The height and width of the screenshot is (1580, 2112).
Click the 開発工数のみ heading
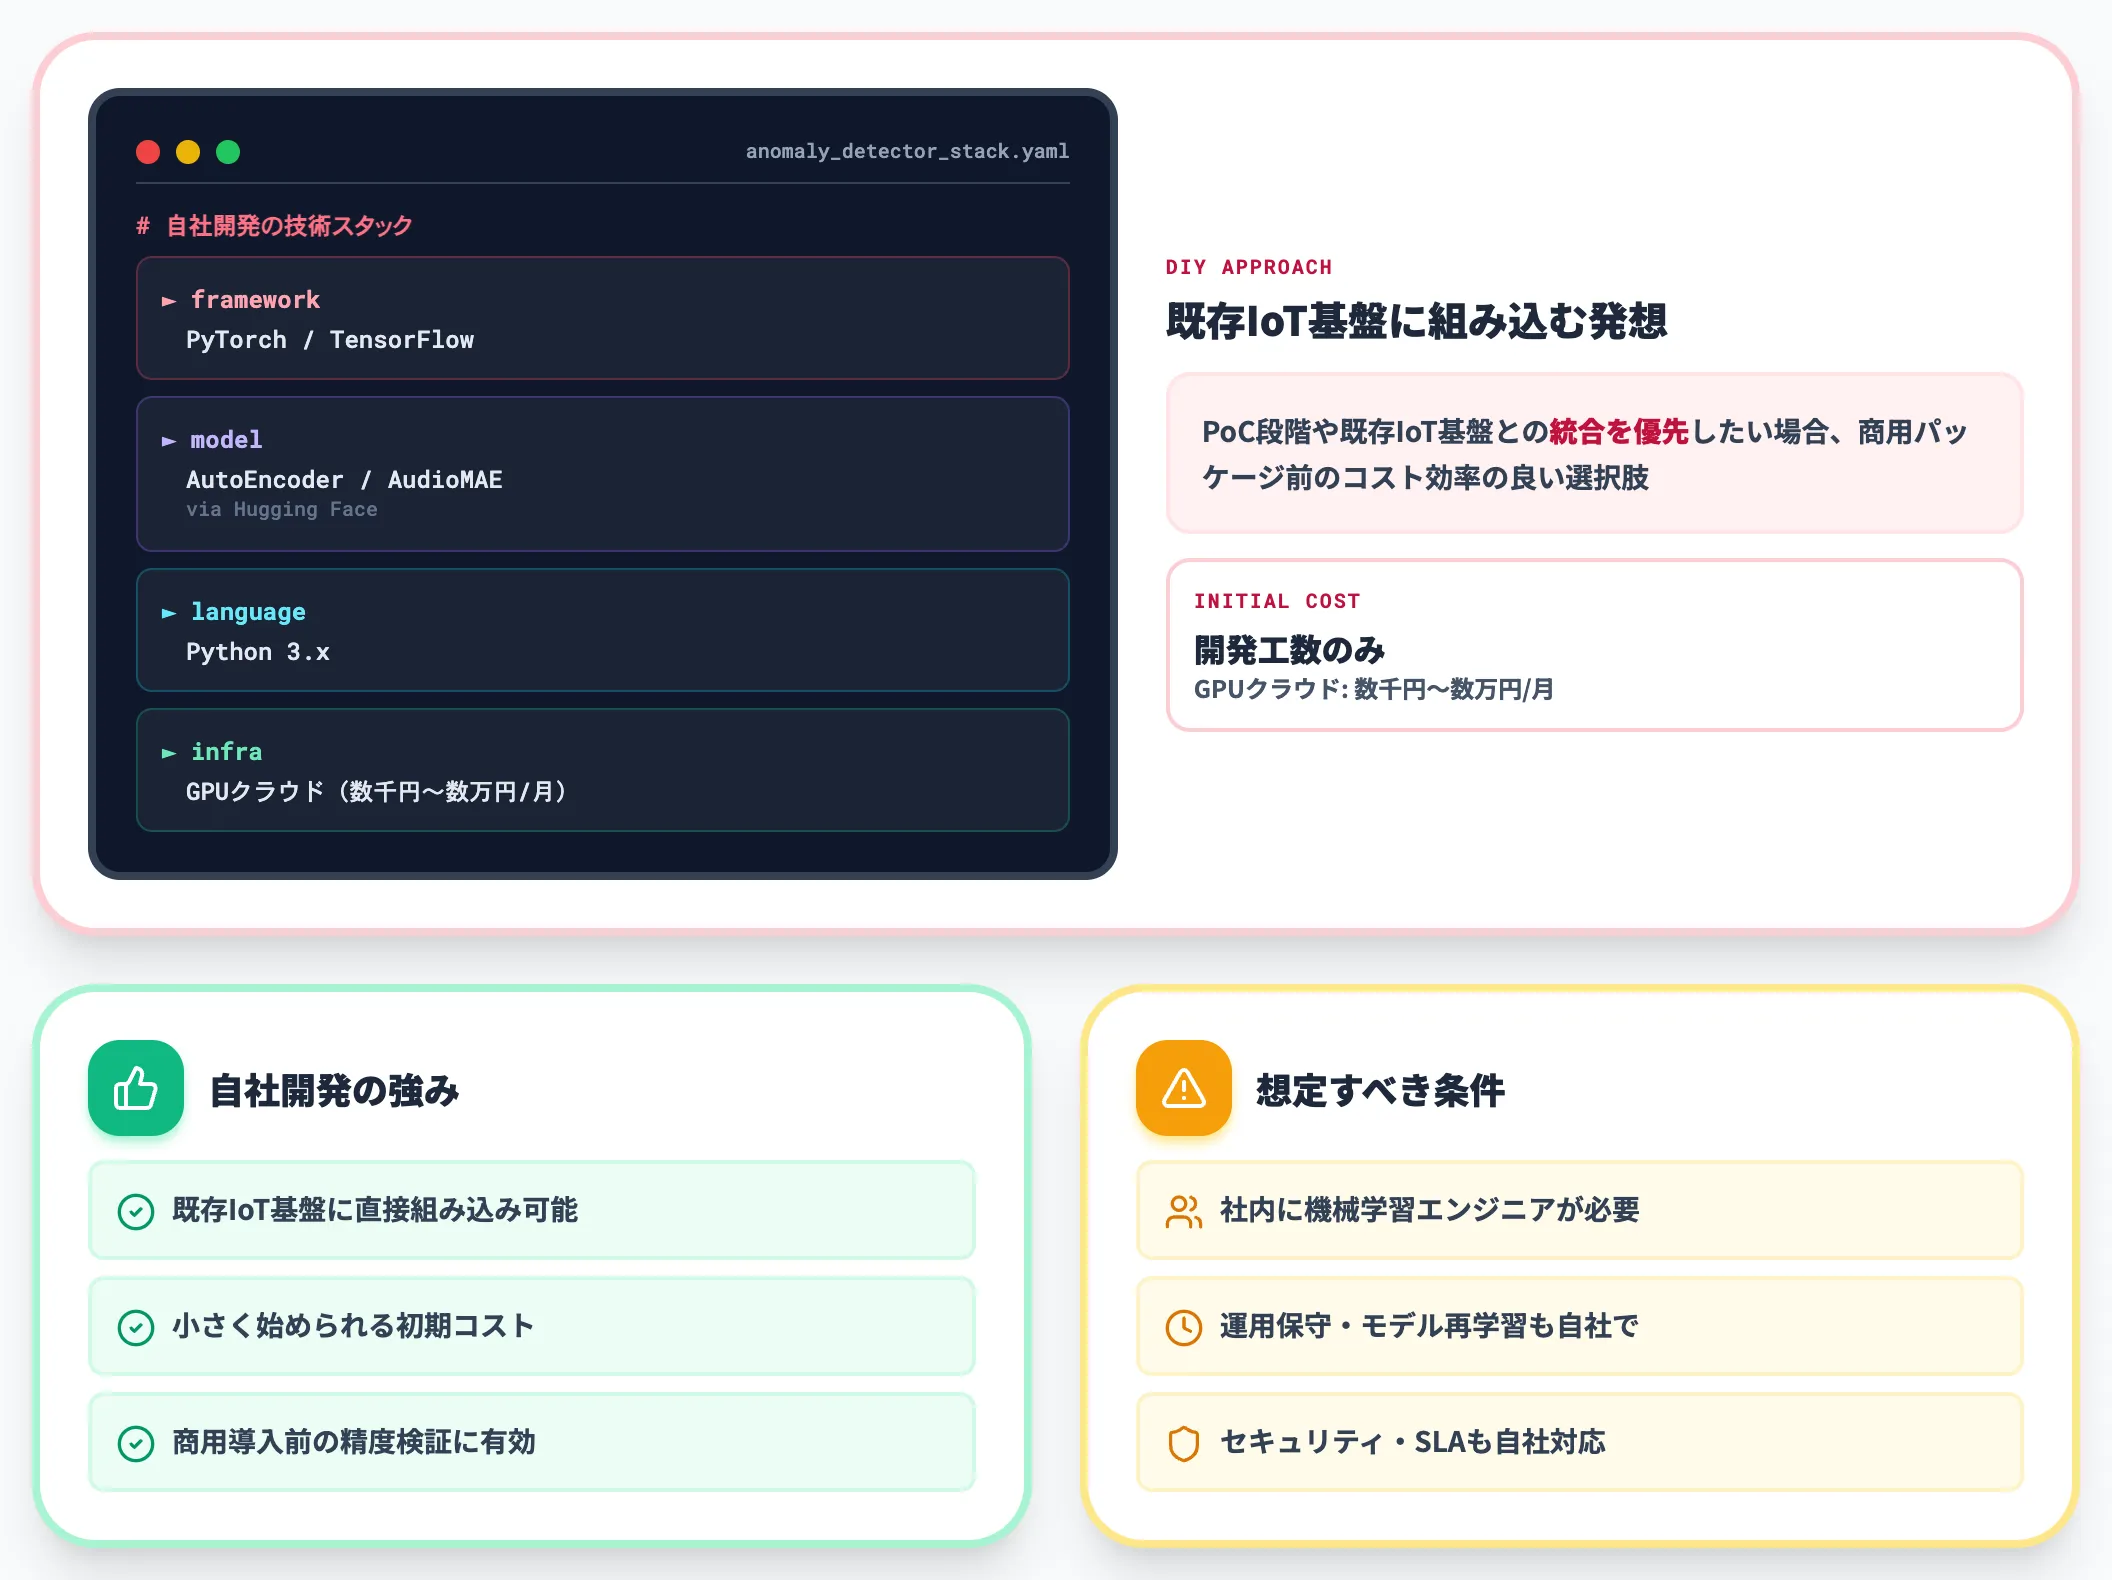coord(1289,650)
